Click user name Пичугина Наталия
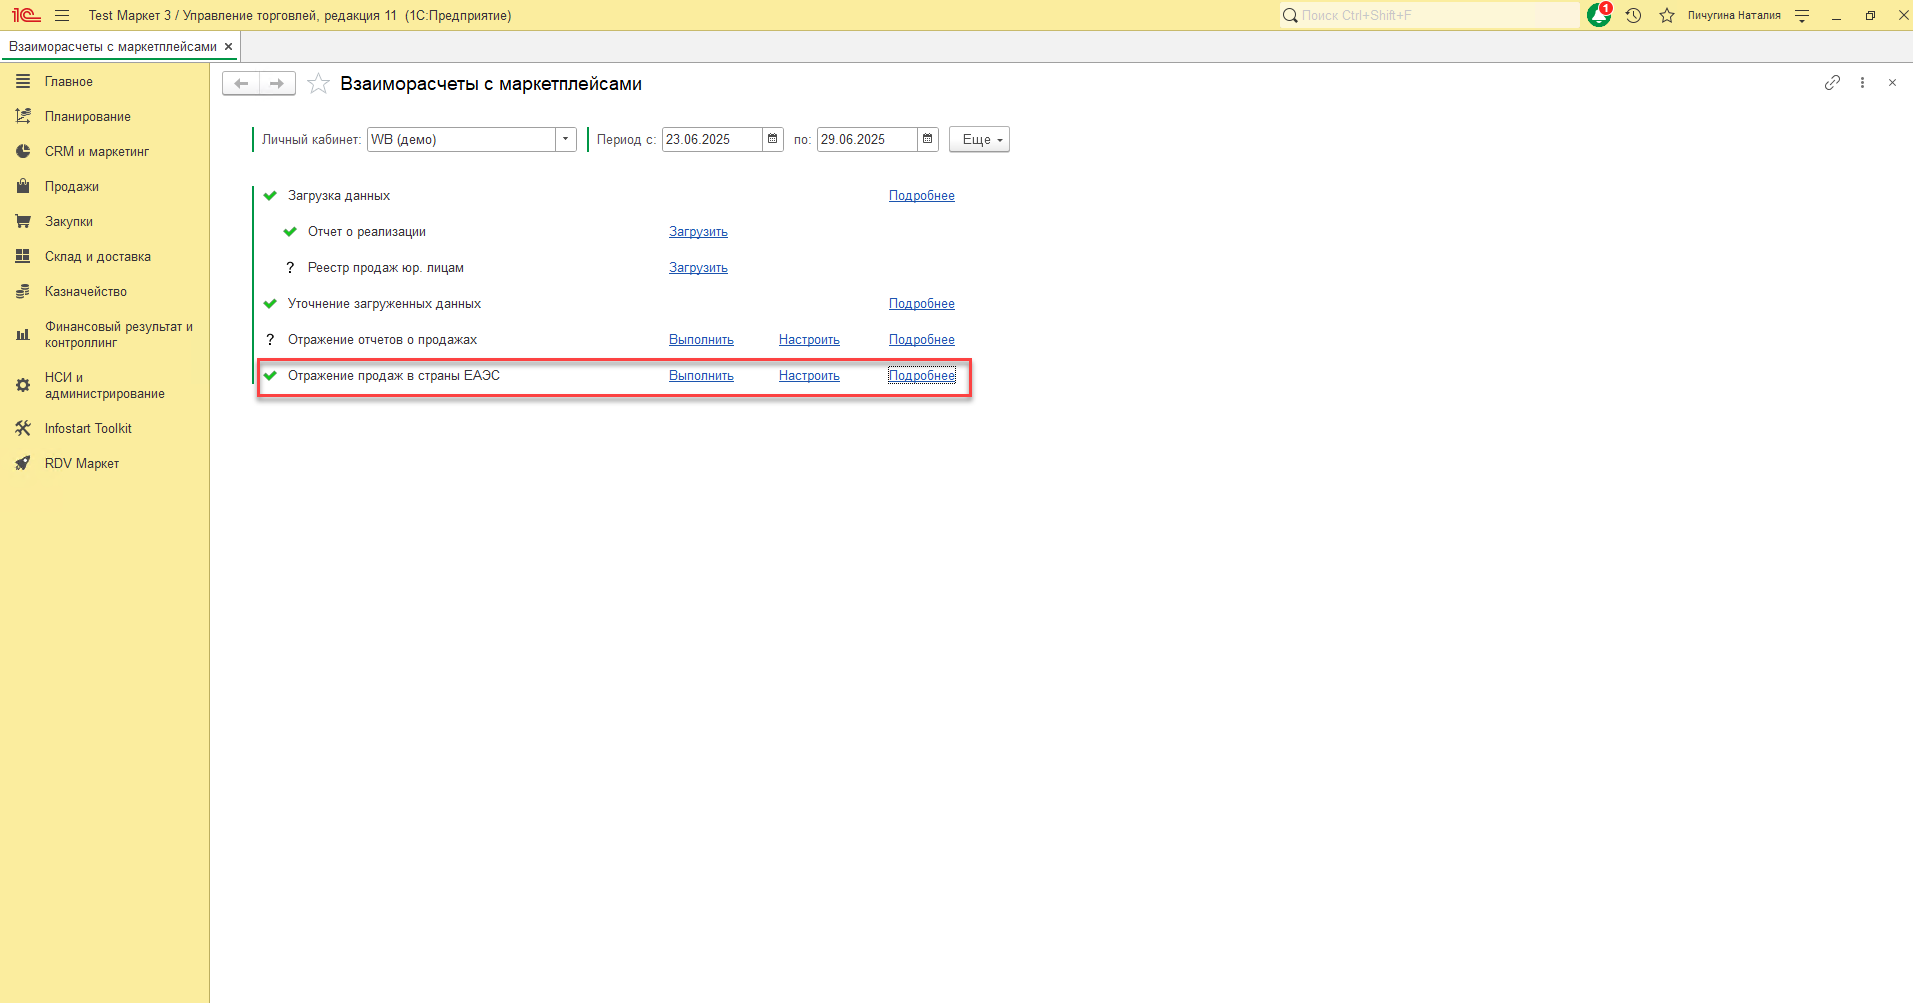The width and height of the screenshot is (1913, 1003). (x=1734, y=15)
